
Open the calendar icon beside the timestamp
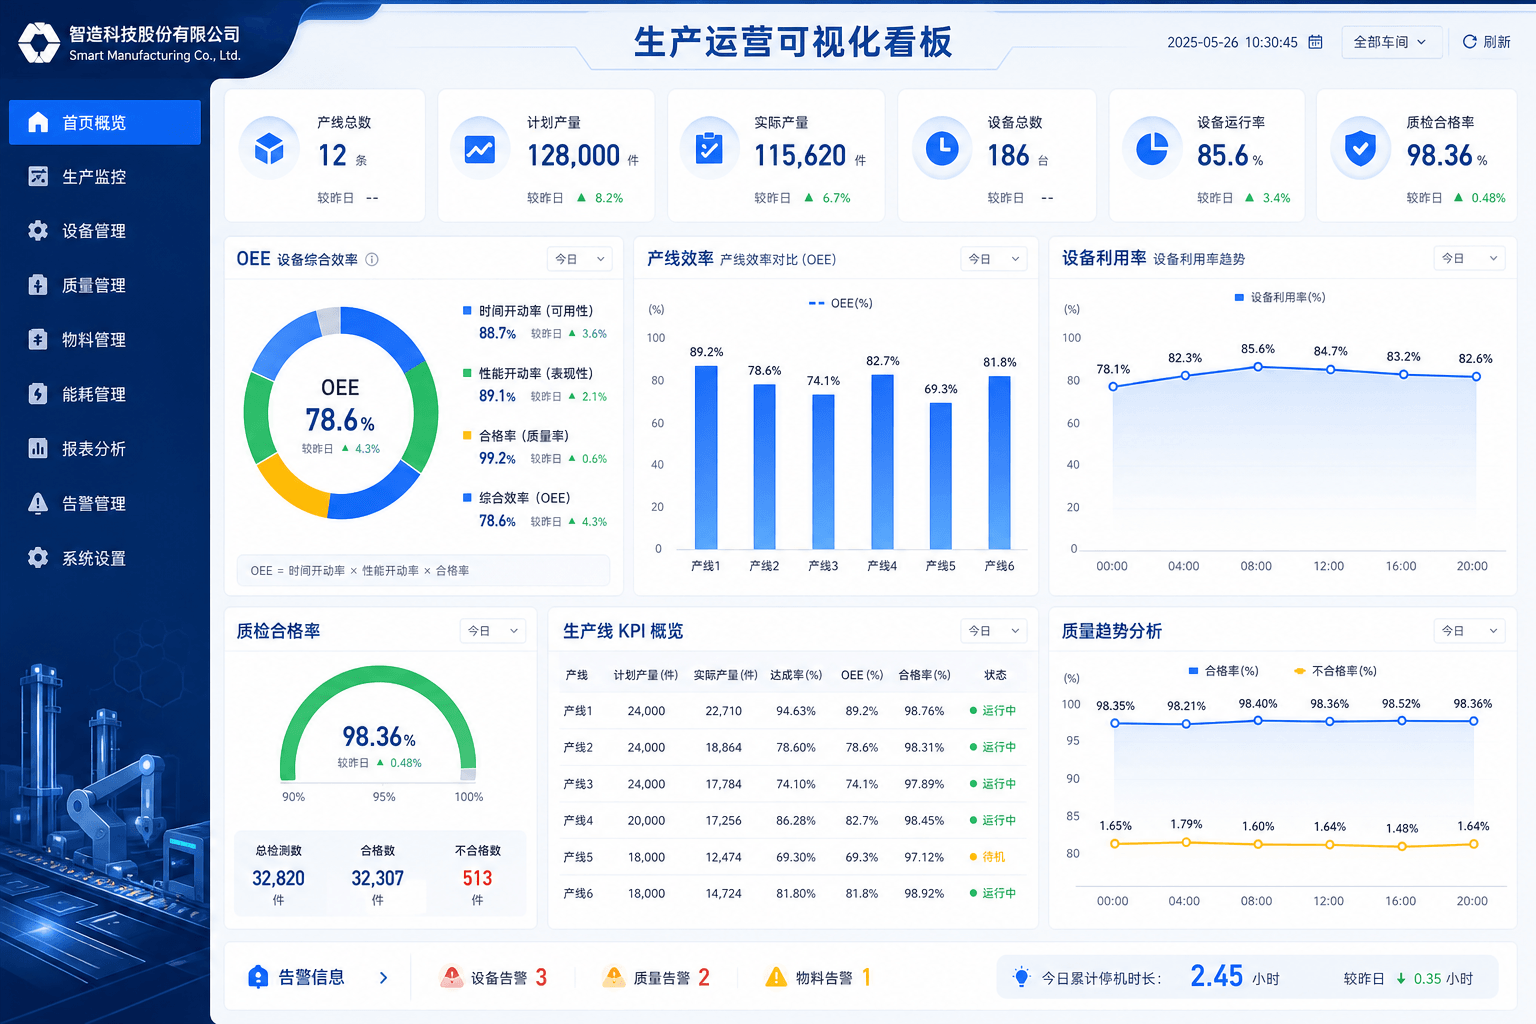coord(1315,42)
